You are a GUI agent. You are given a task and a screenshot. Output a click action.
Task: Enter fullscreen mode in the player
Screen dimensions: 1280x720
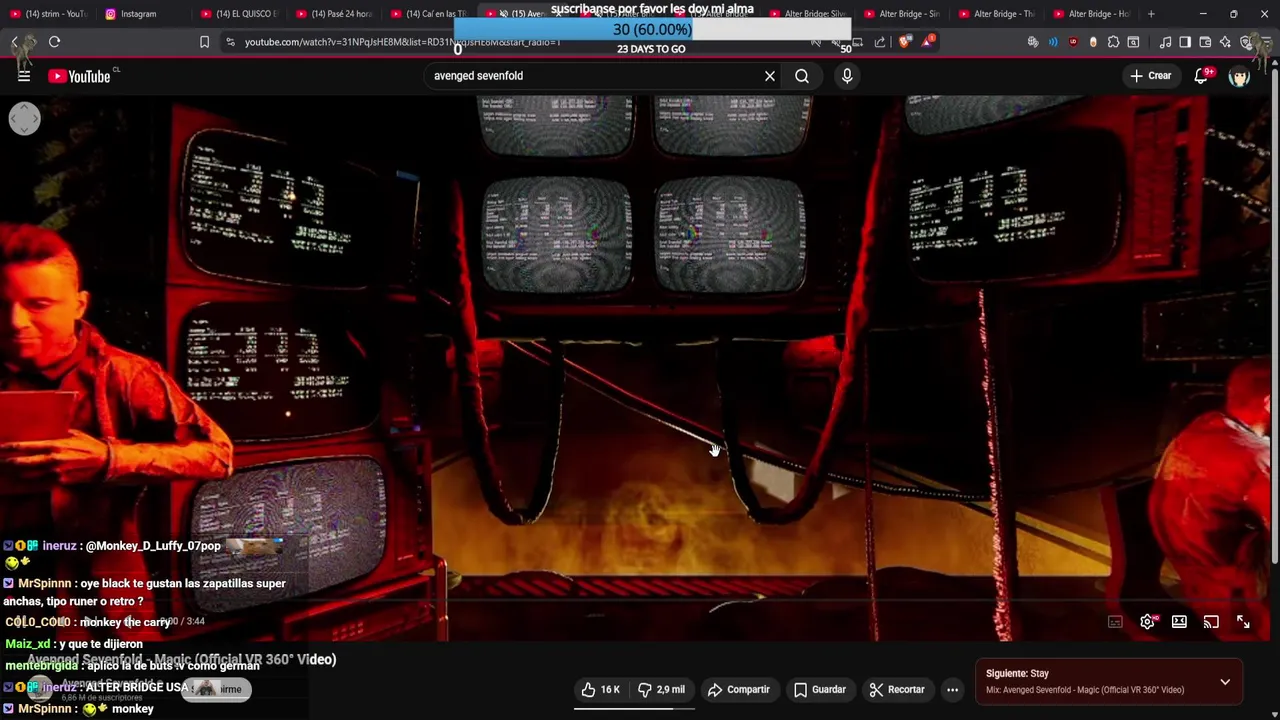pos(1243,622)
